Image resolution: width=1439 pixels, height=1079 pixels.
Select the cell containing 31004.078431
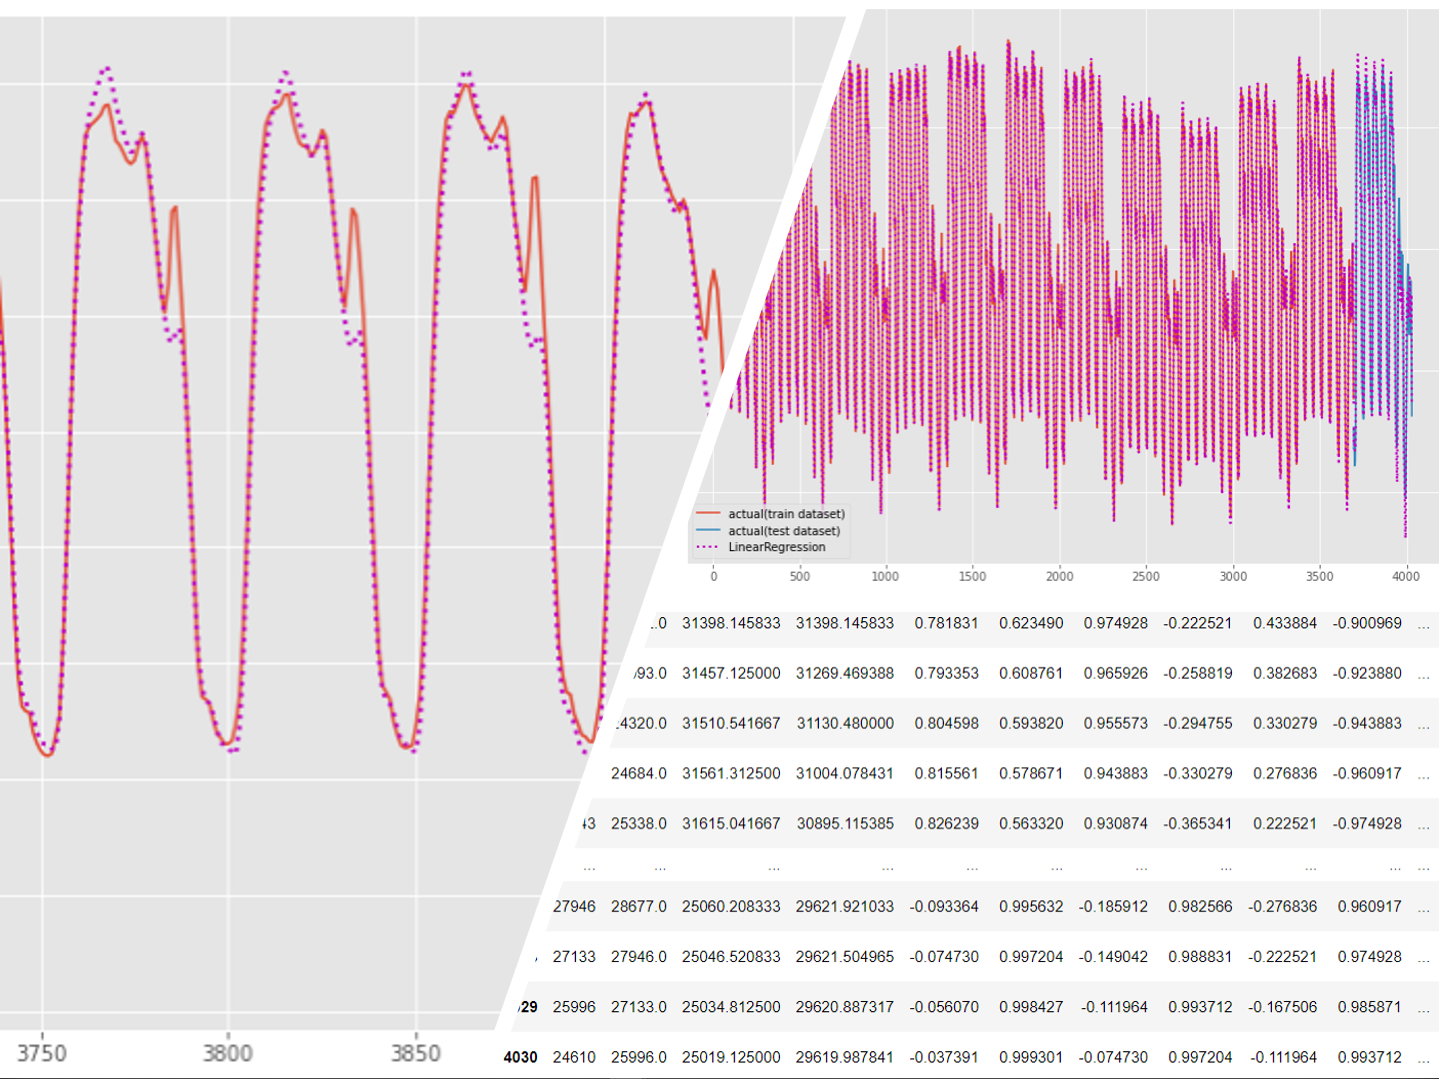(x=845, y=773)
